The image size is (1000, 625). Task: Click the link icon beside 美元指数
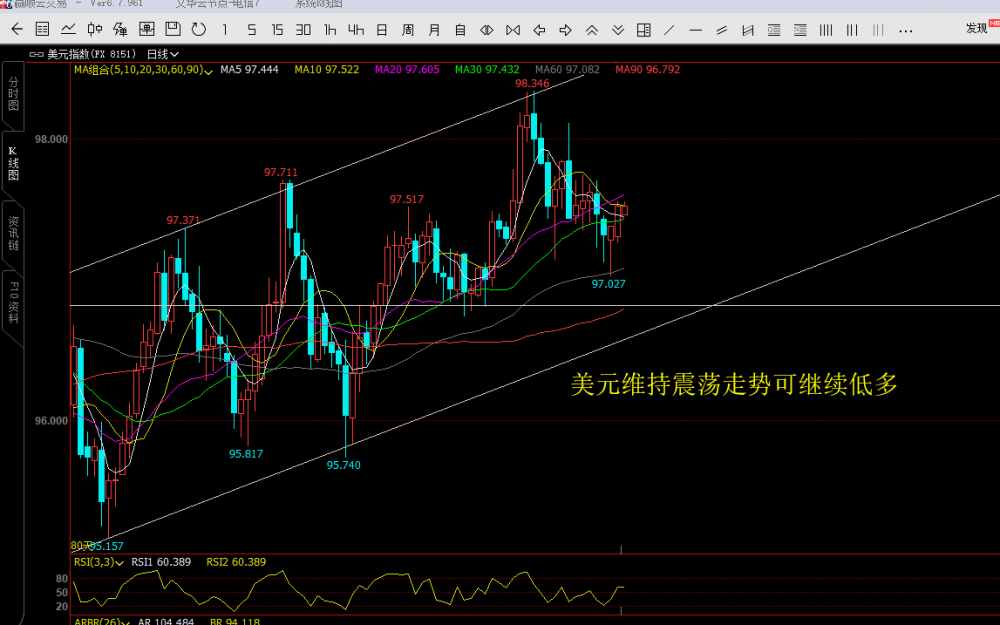(x=36, y=54)
